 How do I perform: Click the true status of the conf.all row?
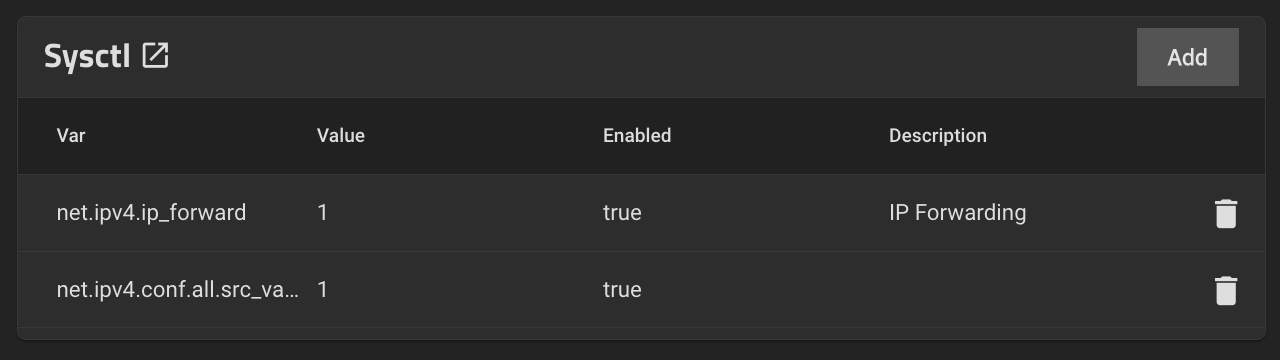pos(622,290)
